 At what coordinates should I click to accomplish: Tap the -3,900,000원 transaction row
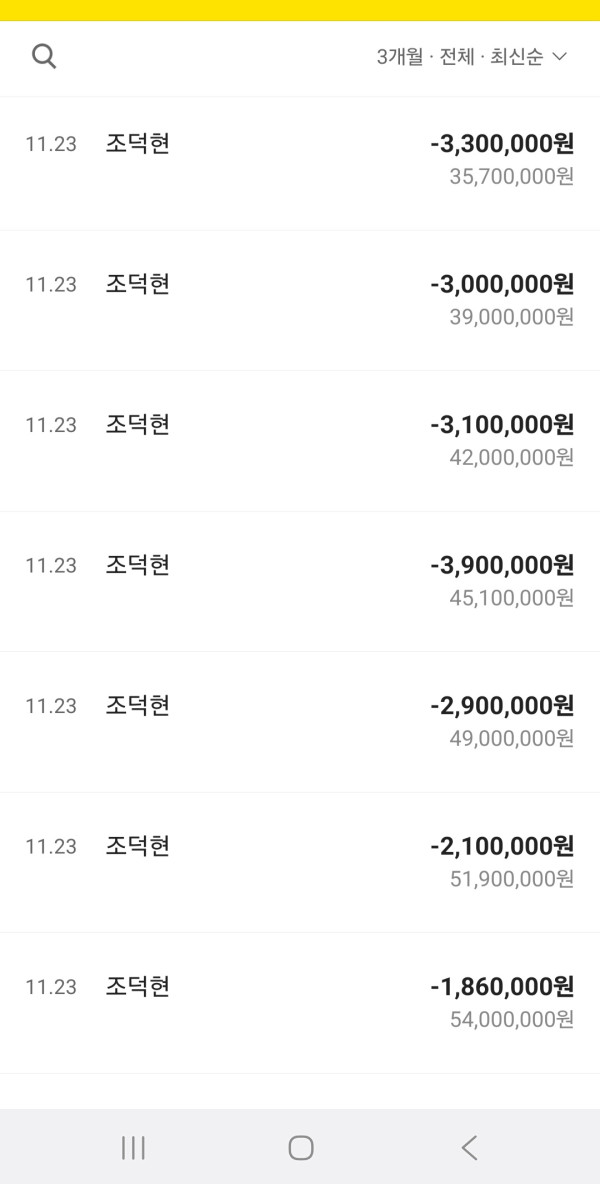(300, 581)
